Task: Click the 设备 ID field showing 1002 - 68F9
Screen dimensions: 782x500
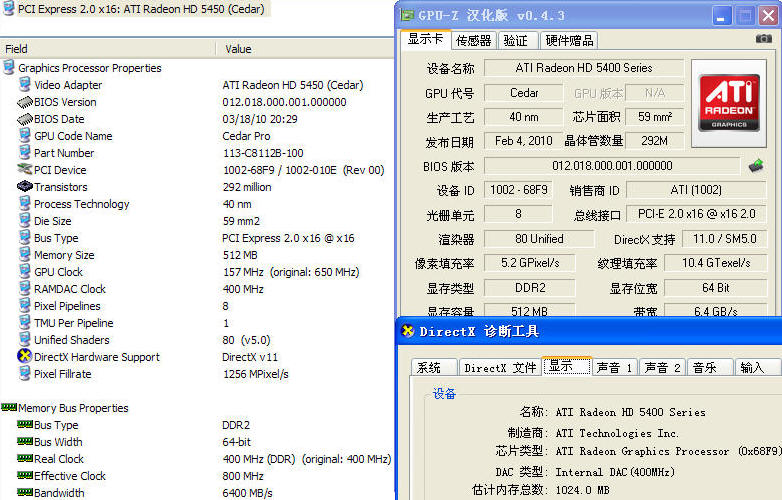Action: [519, 190]
